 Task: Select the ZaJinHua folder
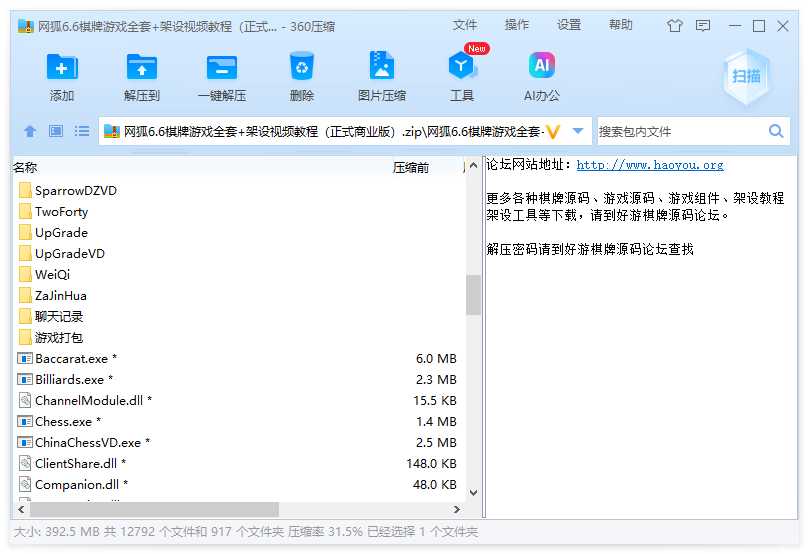pyautogui.click(x=53, y=296)
